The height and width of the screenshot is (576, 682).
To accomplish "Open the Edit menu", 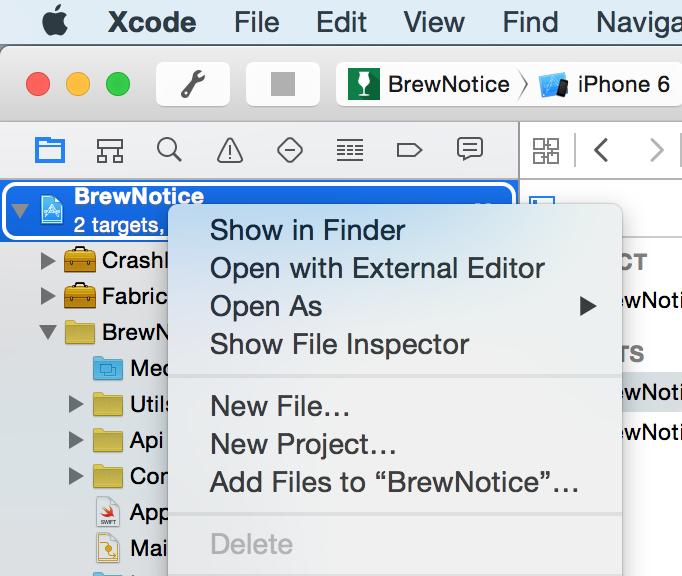I will (x=341, y=22).
